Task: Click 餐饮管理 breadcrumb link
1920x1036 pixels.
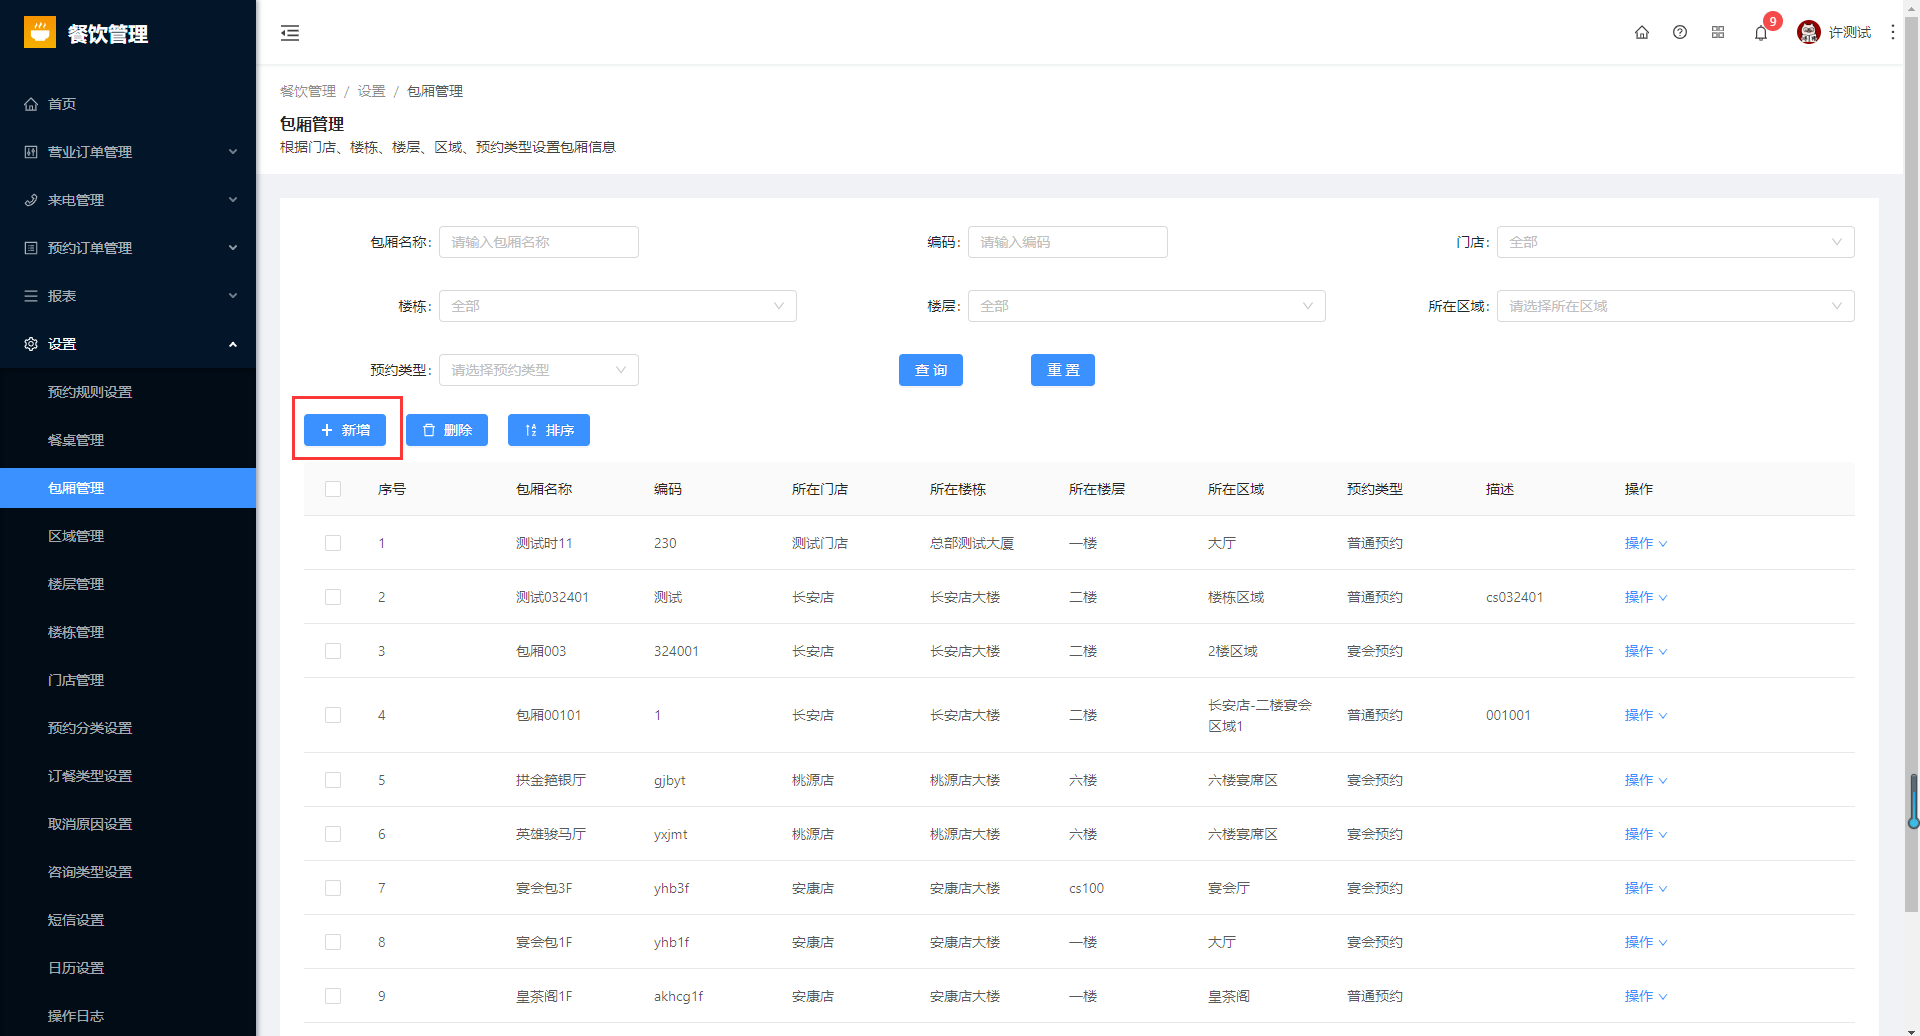Action: pyautogui.click(x=308, y=91)
